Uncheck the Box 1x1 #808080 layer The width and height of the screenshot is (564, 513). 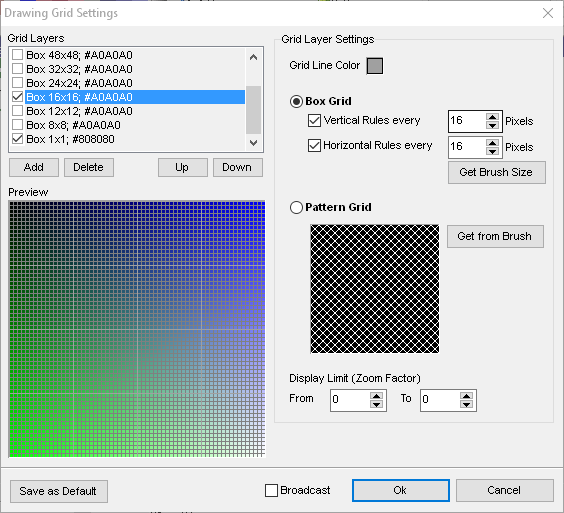coord(17,139)
